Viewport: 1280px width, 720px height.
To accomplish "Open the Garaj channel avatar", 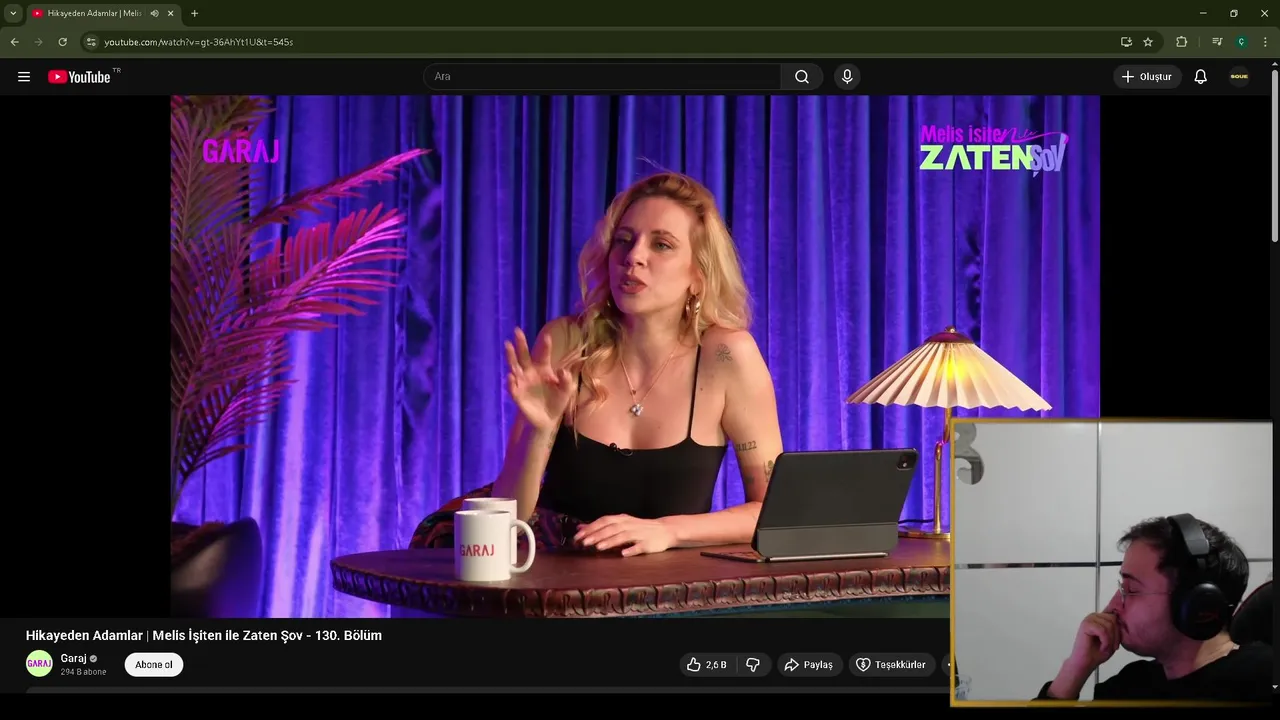I will pyautogui.click(x=39, y=664).
